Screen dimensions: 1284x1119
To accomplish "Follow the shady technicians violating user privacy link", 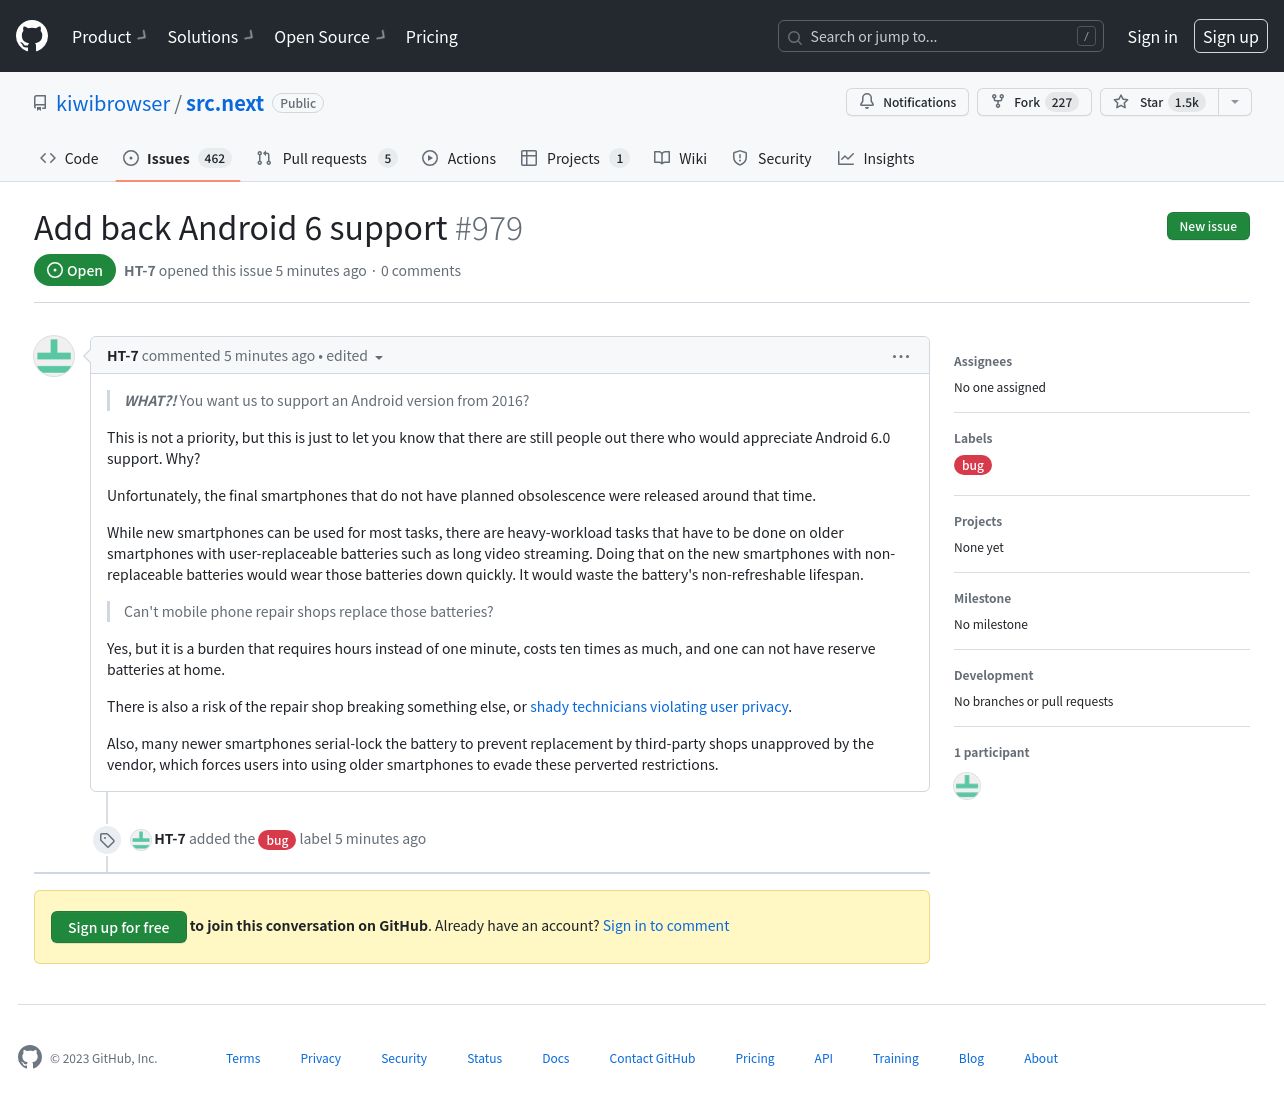I will [x=659, y=707].
